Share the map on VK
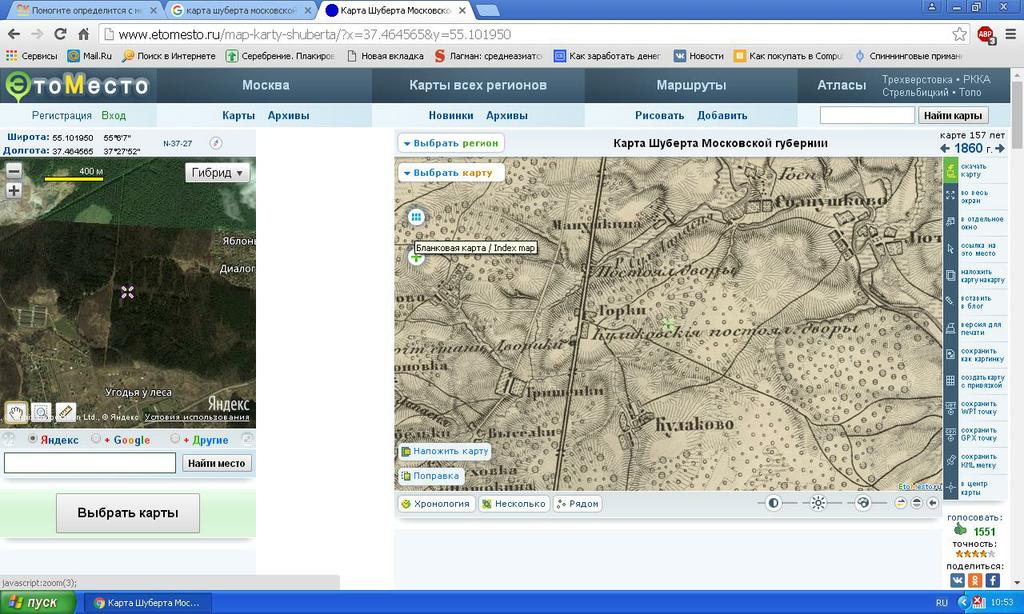Screen dimensions: 1024x614 pyautogui.click(x=957, y=580)
